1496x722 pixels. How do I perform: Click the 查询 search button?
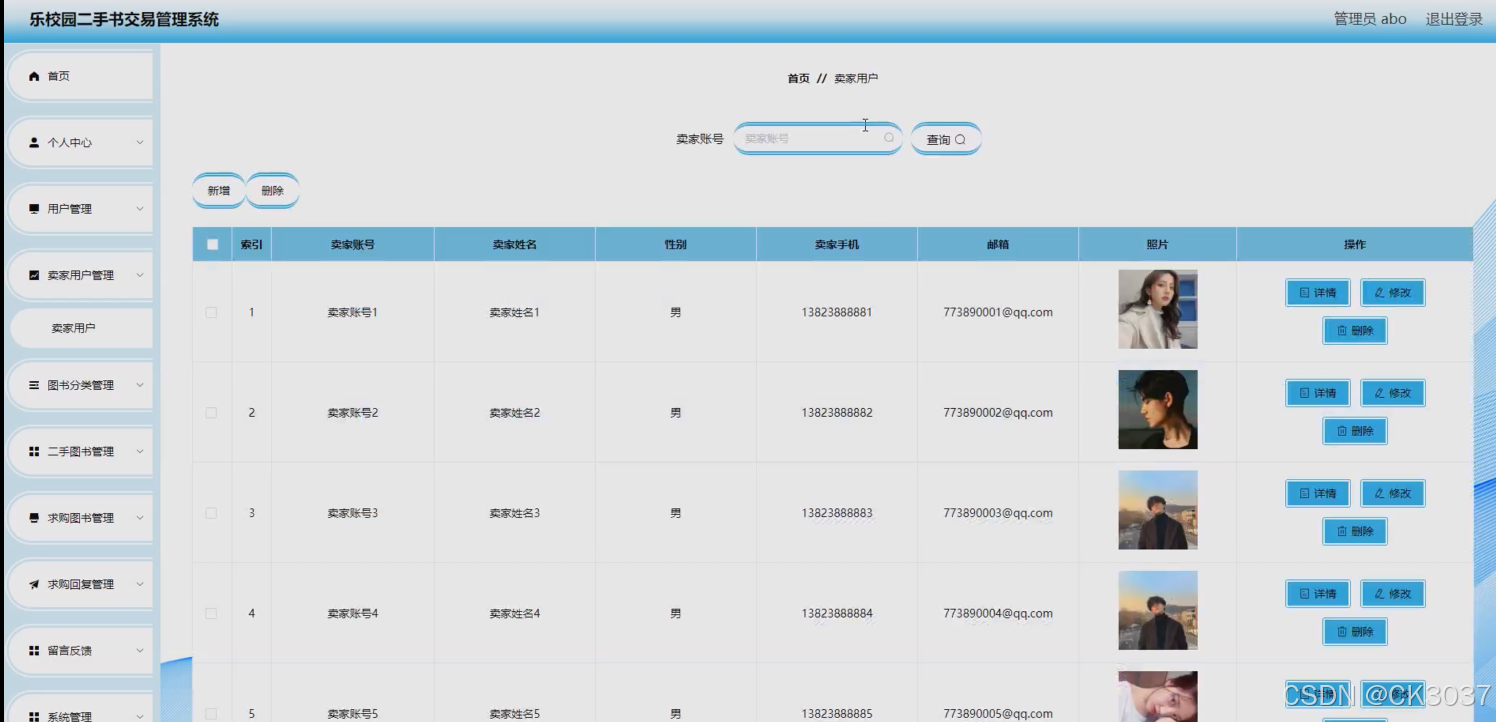point(946,139)
